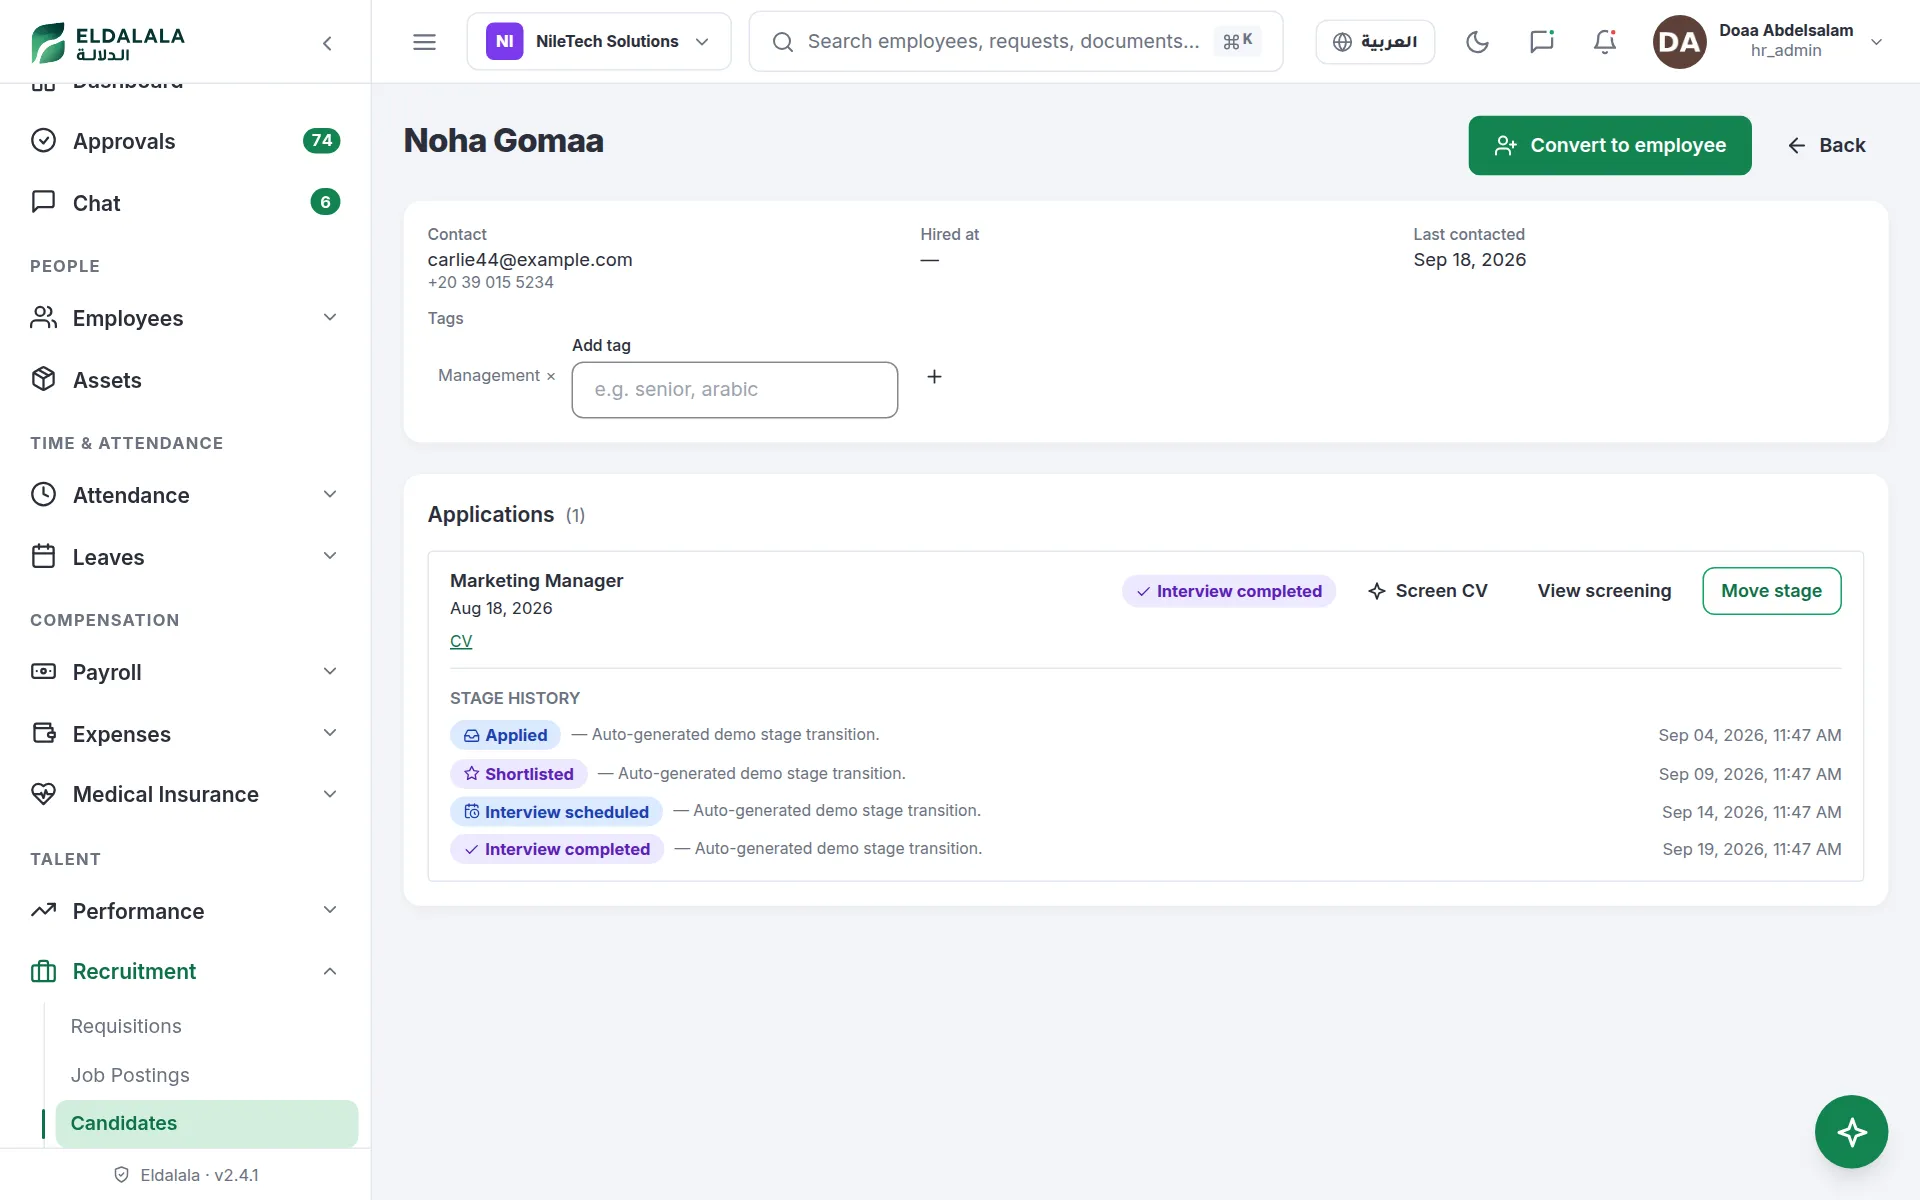Click the Interview completed status badge in the application header

coord(1228,591)
